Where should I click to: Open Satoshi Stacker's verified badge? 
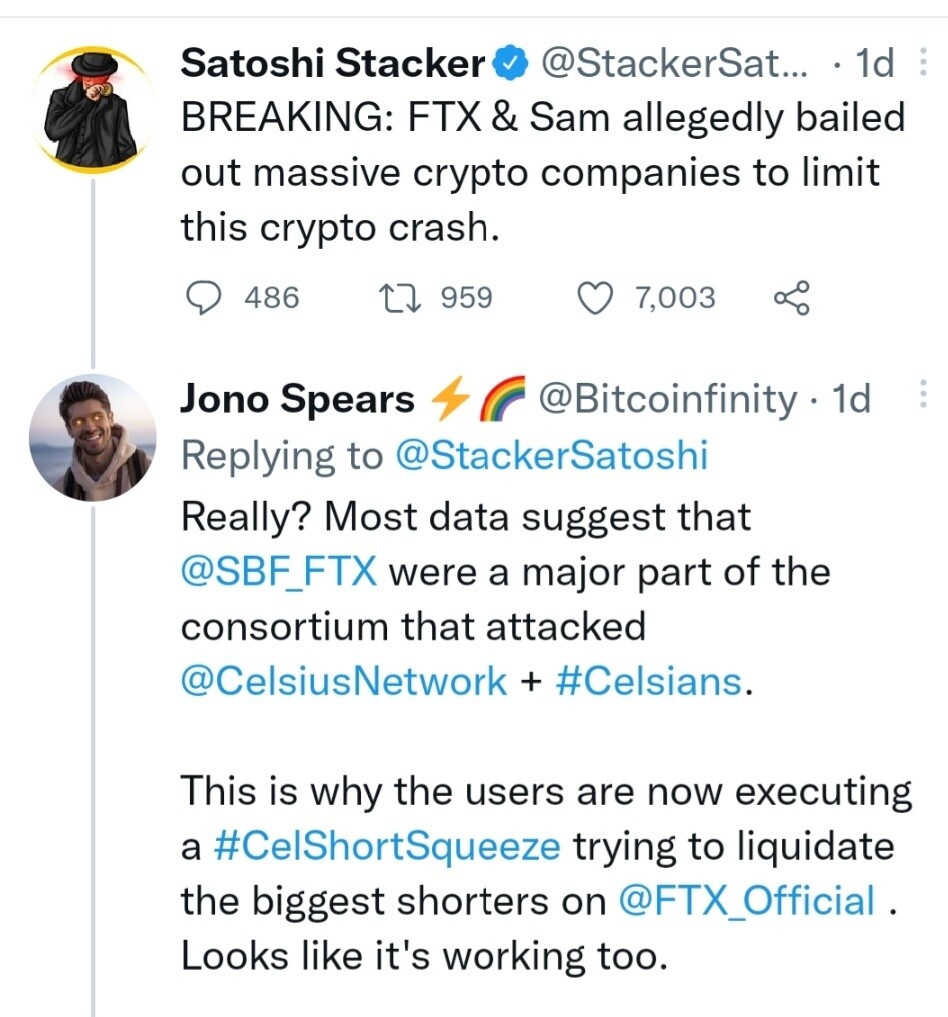(x=511, y=63)
